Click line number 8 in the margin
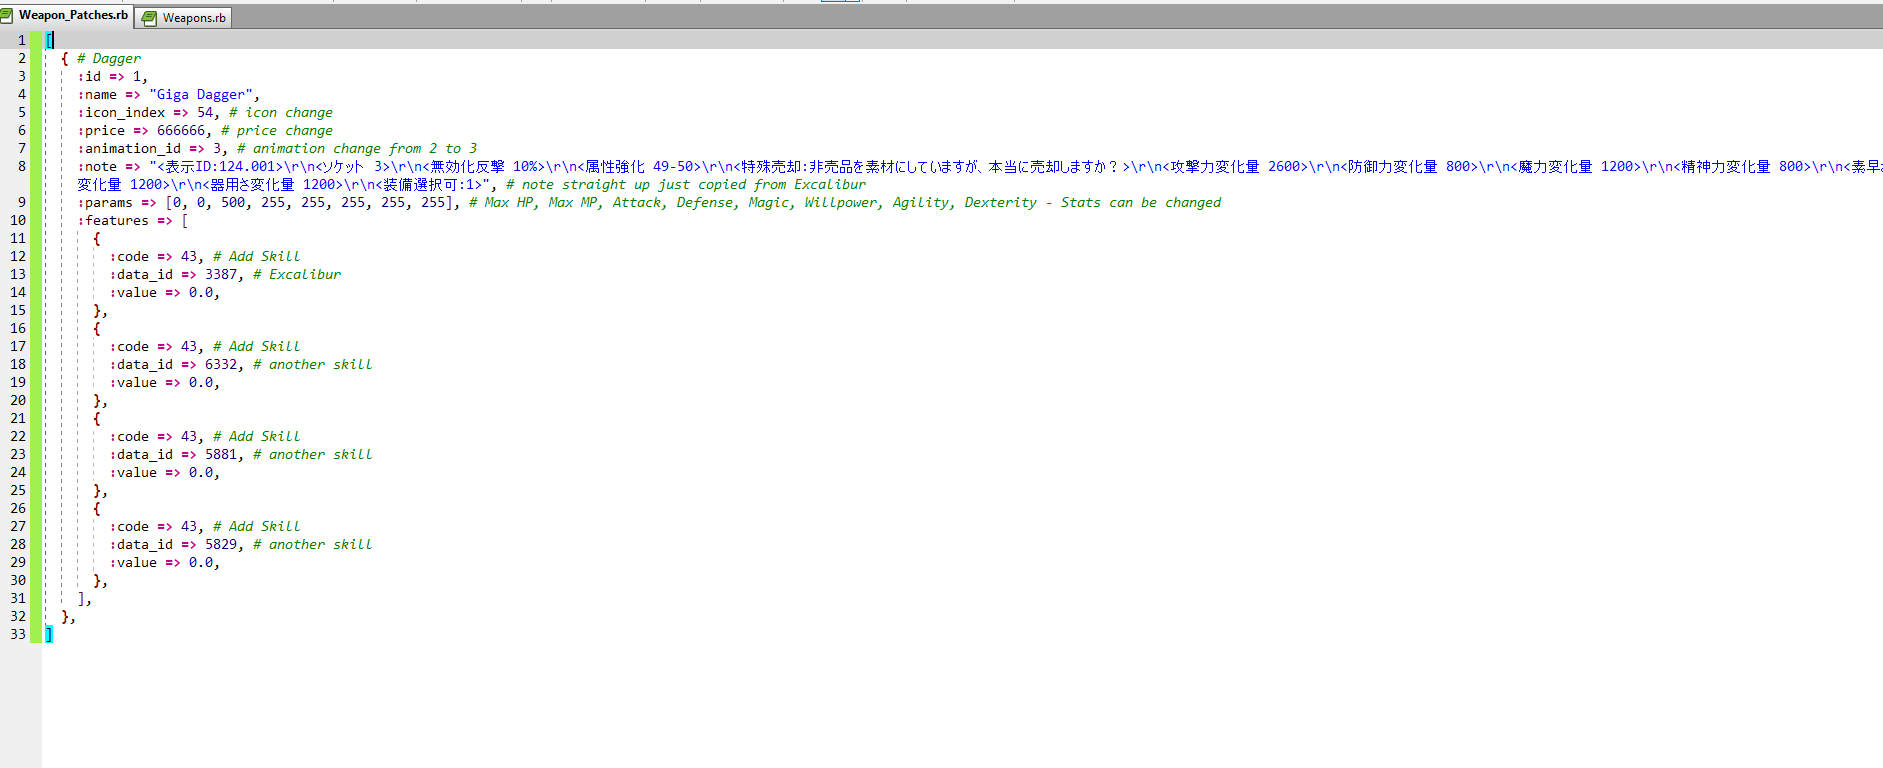 coord(21,166)
